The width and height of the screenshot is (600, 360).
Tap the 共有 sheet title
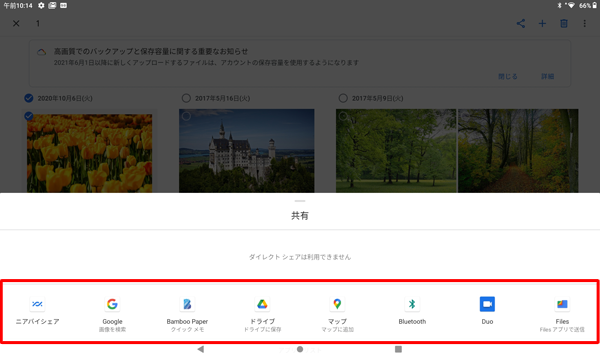point(300,216)
